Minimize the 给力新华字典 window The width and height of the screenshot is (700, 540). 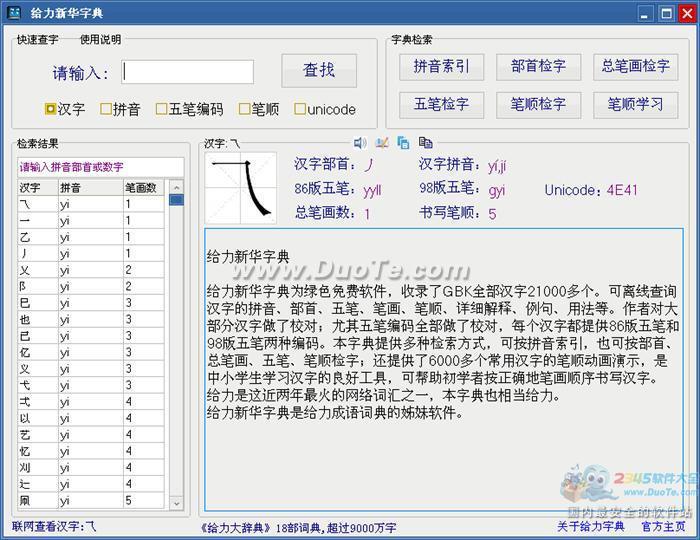pos(645,14)
